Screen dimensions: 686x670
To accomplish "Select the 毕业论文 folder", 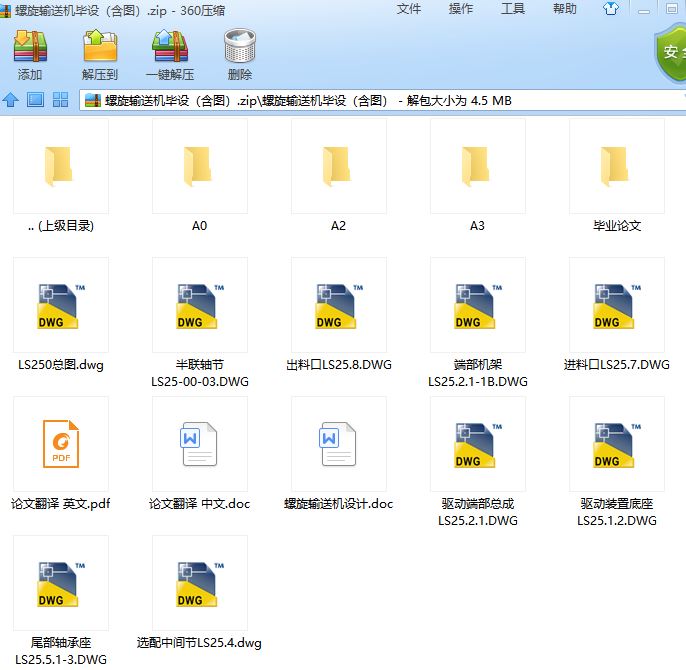I will point(617,166).
